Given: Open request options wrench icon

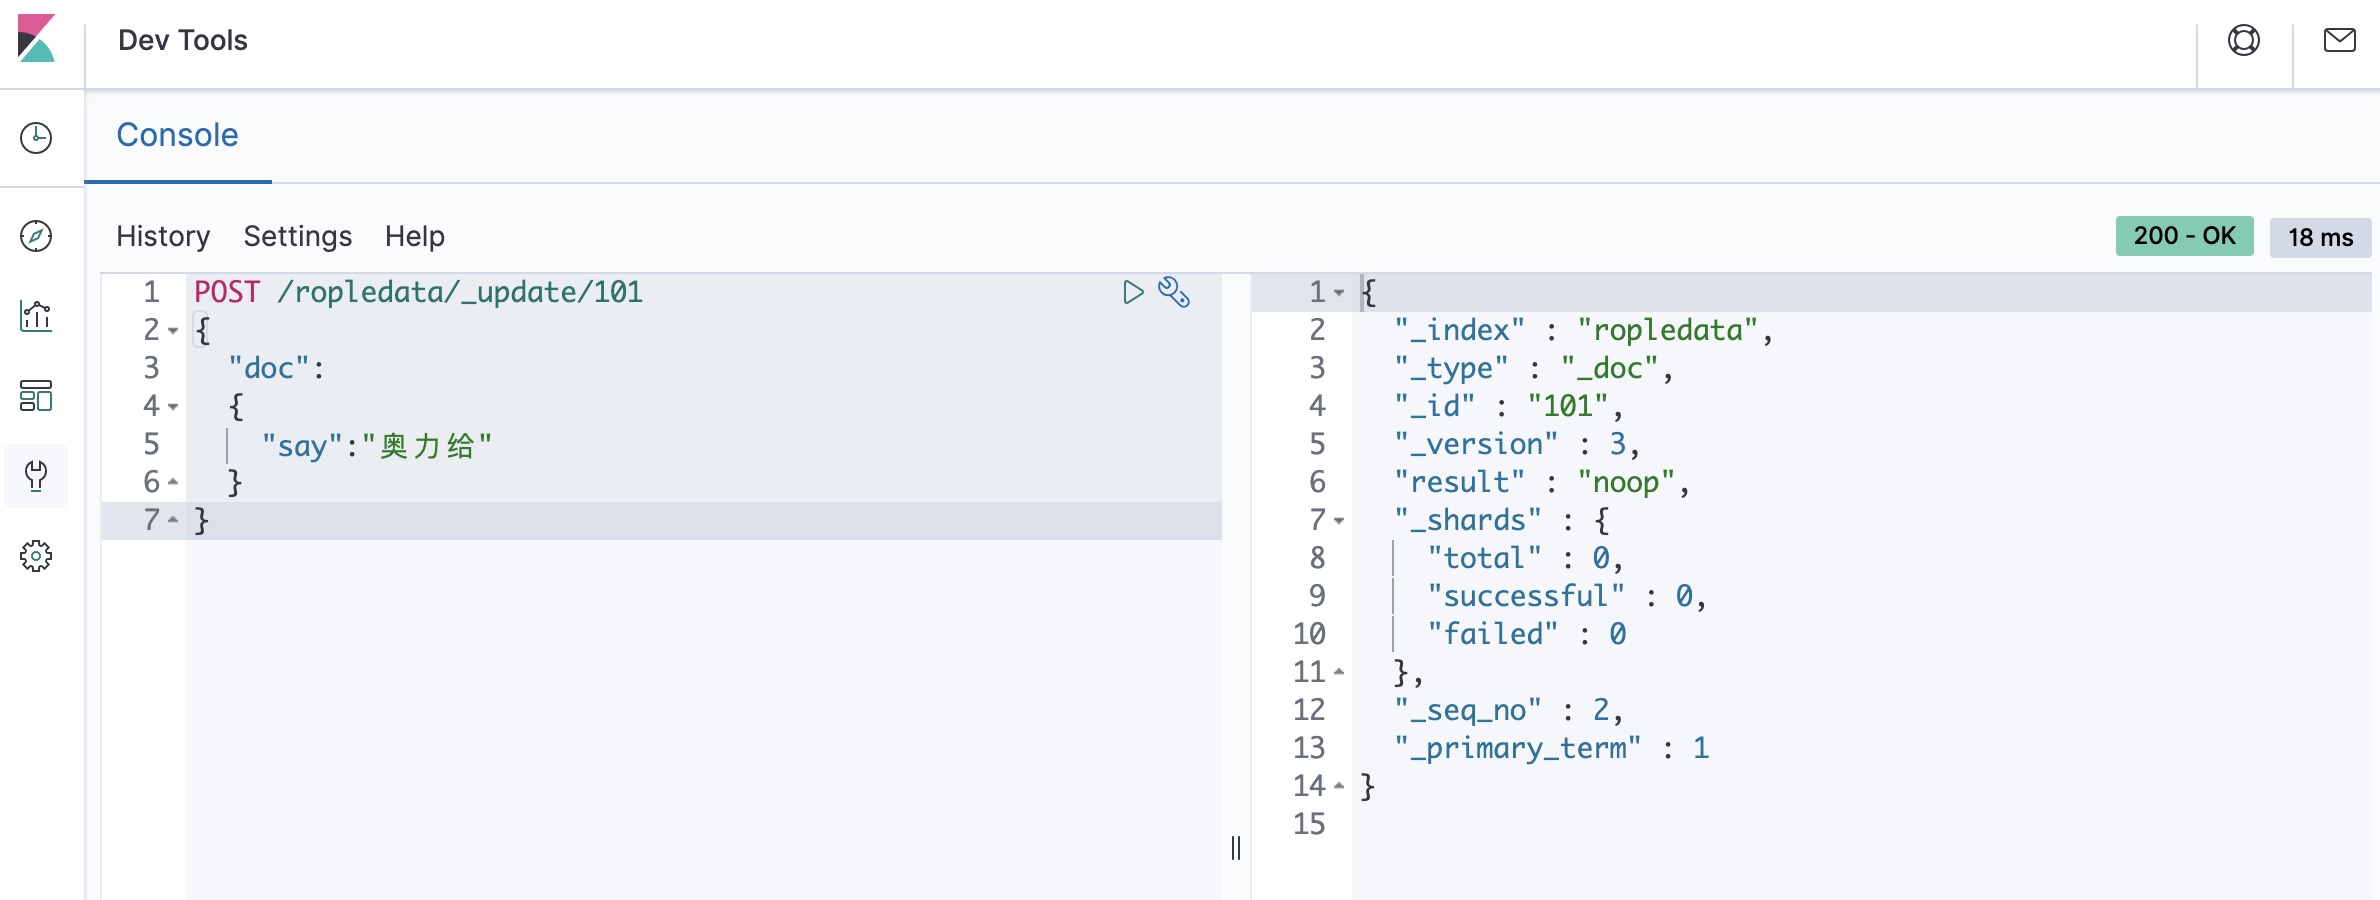Looking at the screenshot, I should (x=1174, y=292).
